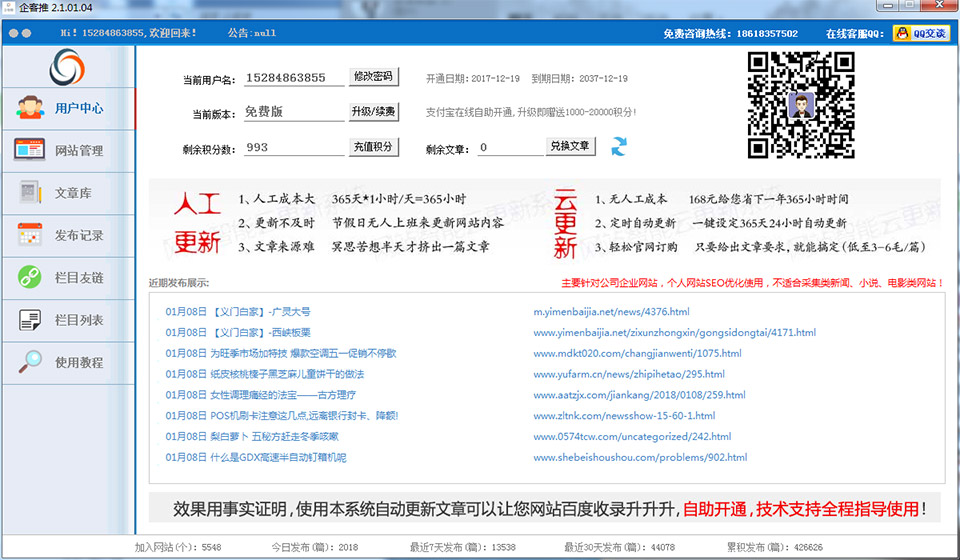960x560 pixels.
Task: Open the 爆款空调五一促销不停歇 post
Action: coord(280,353)
